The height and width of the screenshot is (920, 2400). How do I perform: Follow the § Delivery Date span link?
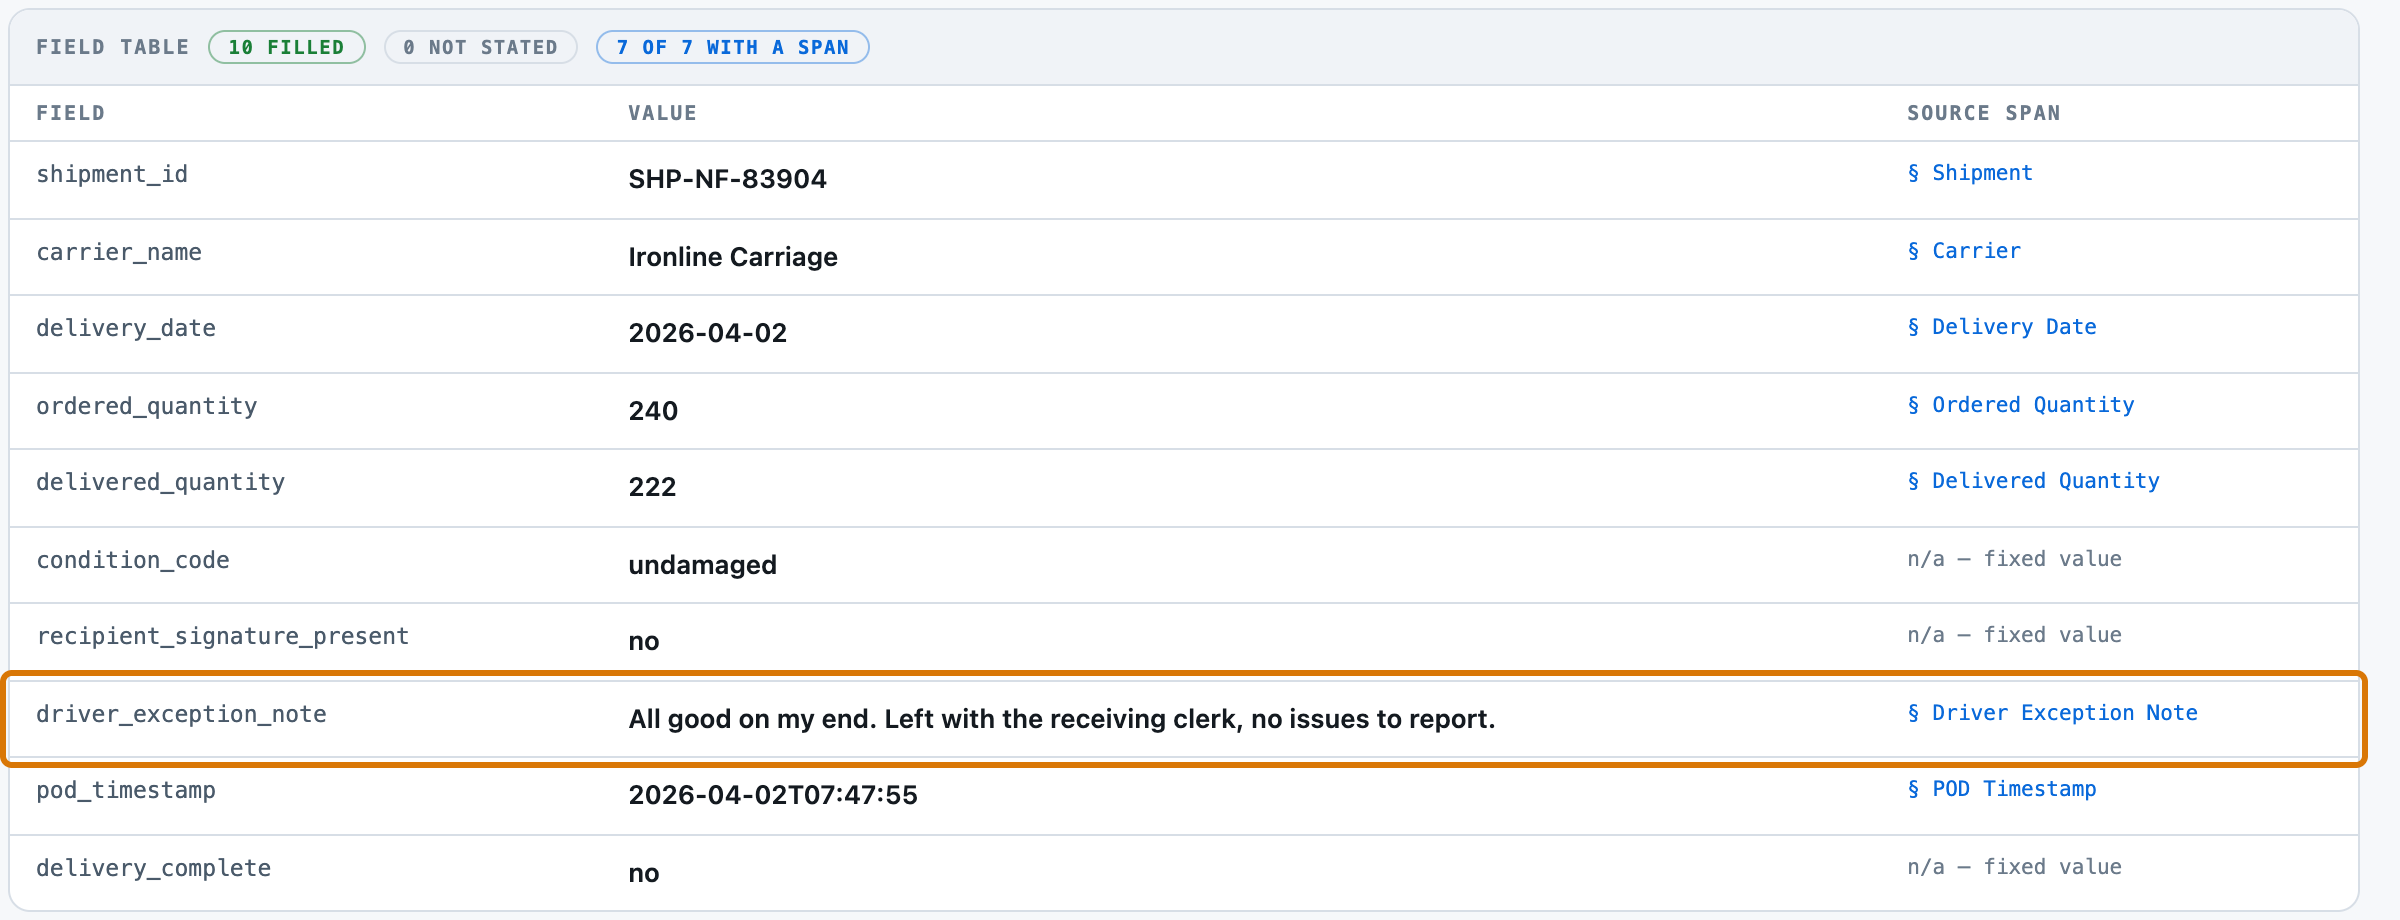click(2002, 327)
